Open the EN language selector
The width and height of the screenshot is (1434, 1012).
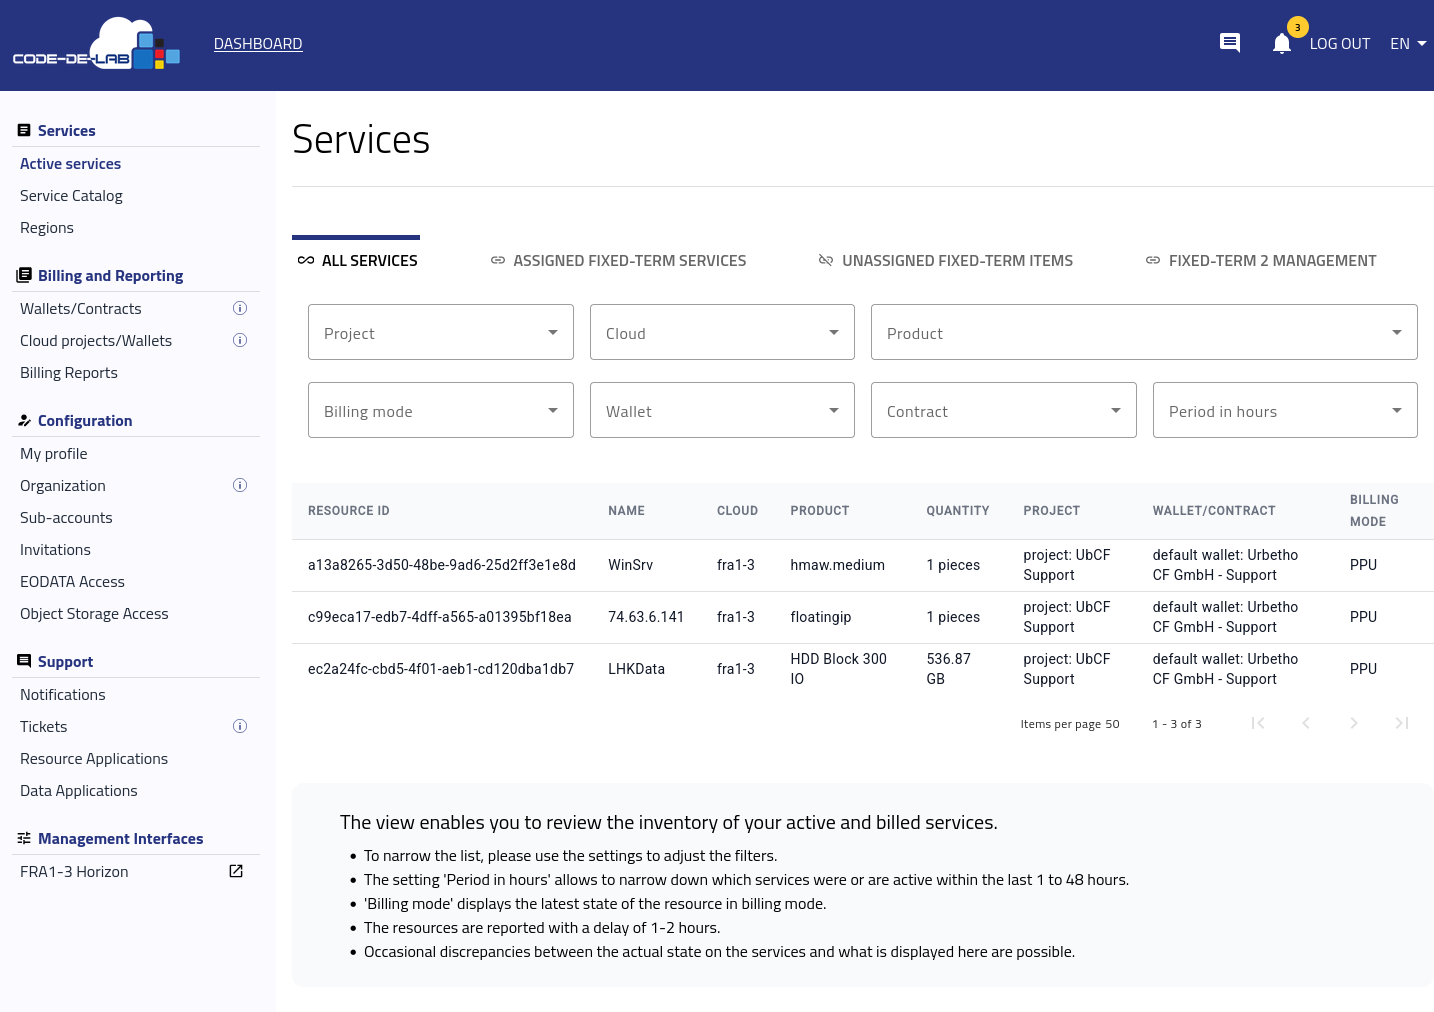[x=1408, y=44]
